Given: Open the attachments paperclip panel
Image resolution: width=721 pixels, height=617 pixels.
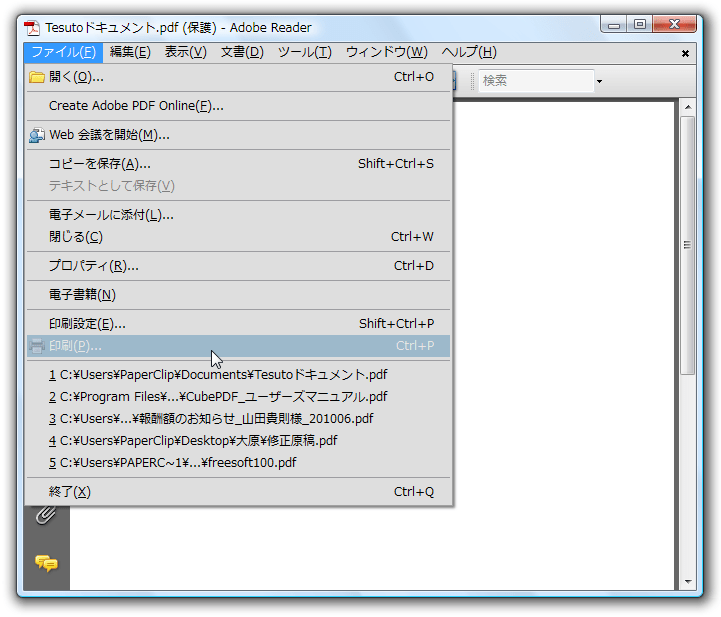Looking at the screenshot, I should (x=46, y=515).
